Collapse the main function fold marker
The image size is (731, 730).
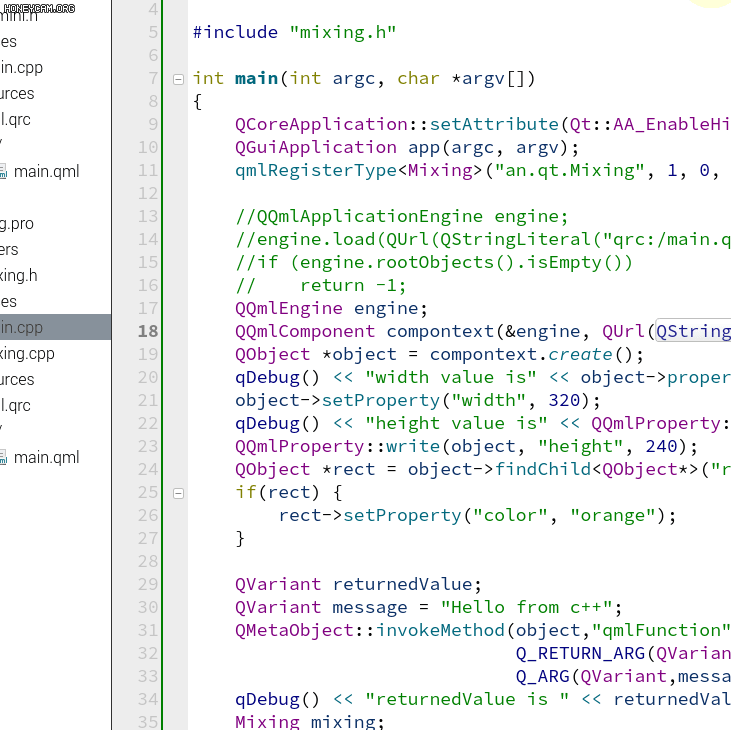[x=178, y=79]
